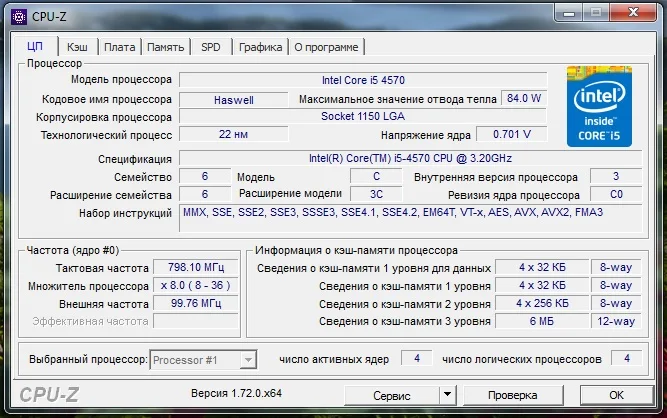Image resolution: width=667 pixels, height=418 pixels.
Task: Switch to the ЦП tab
Action: [35, 46]
